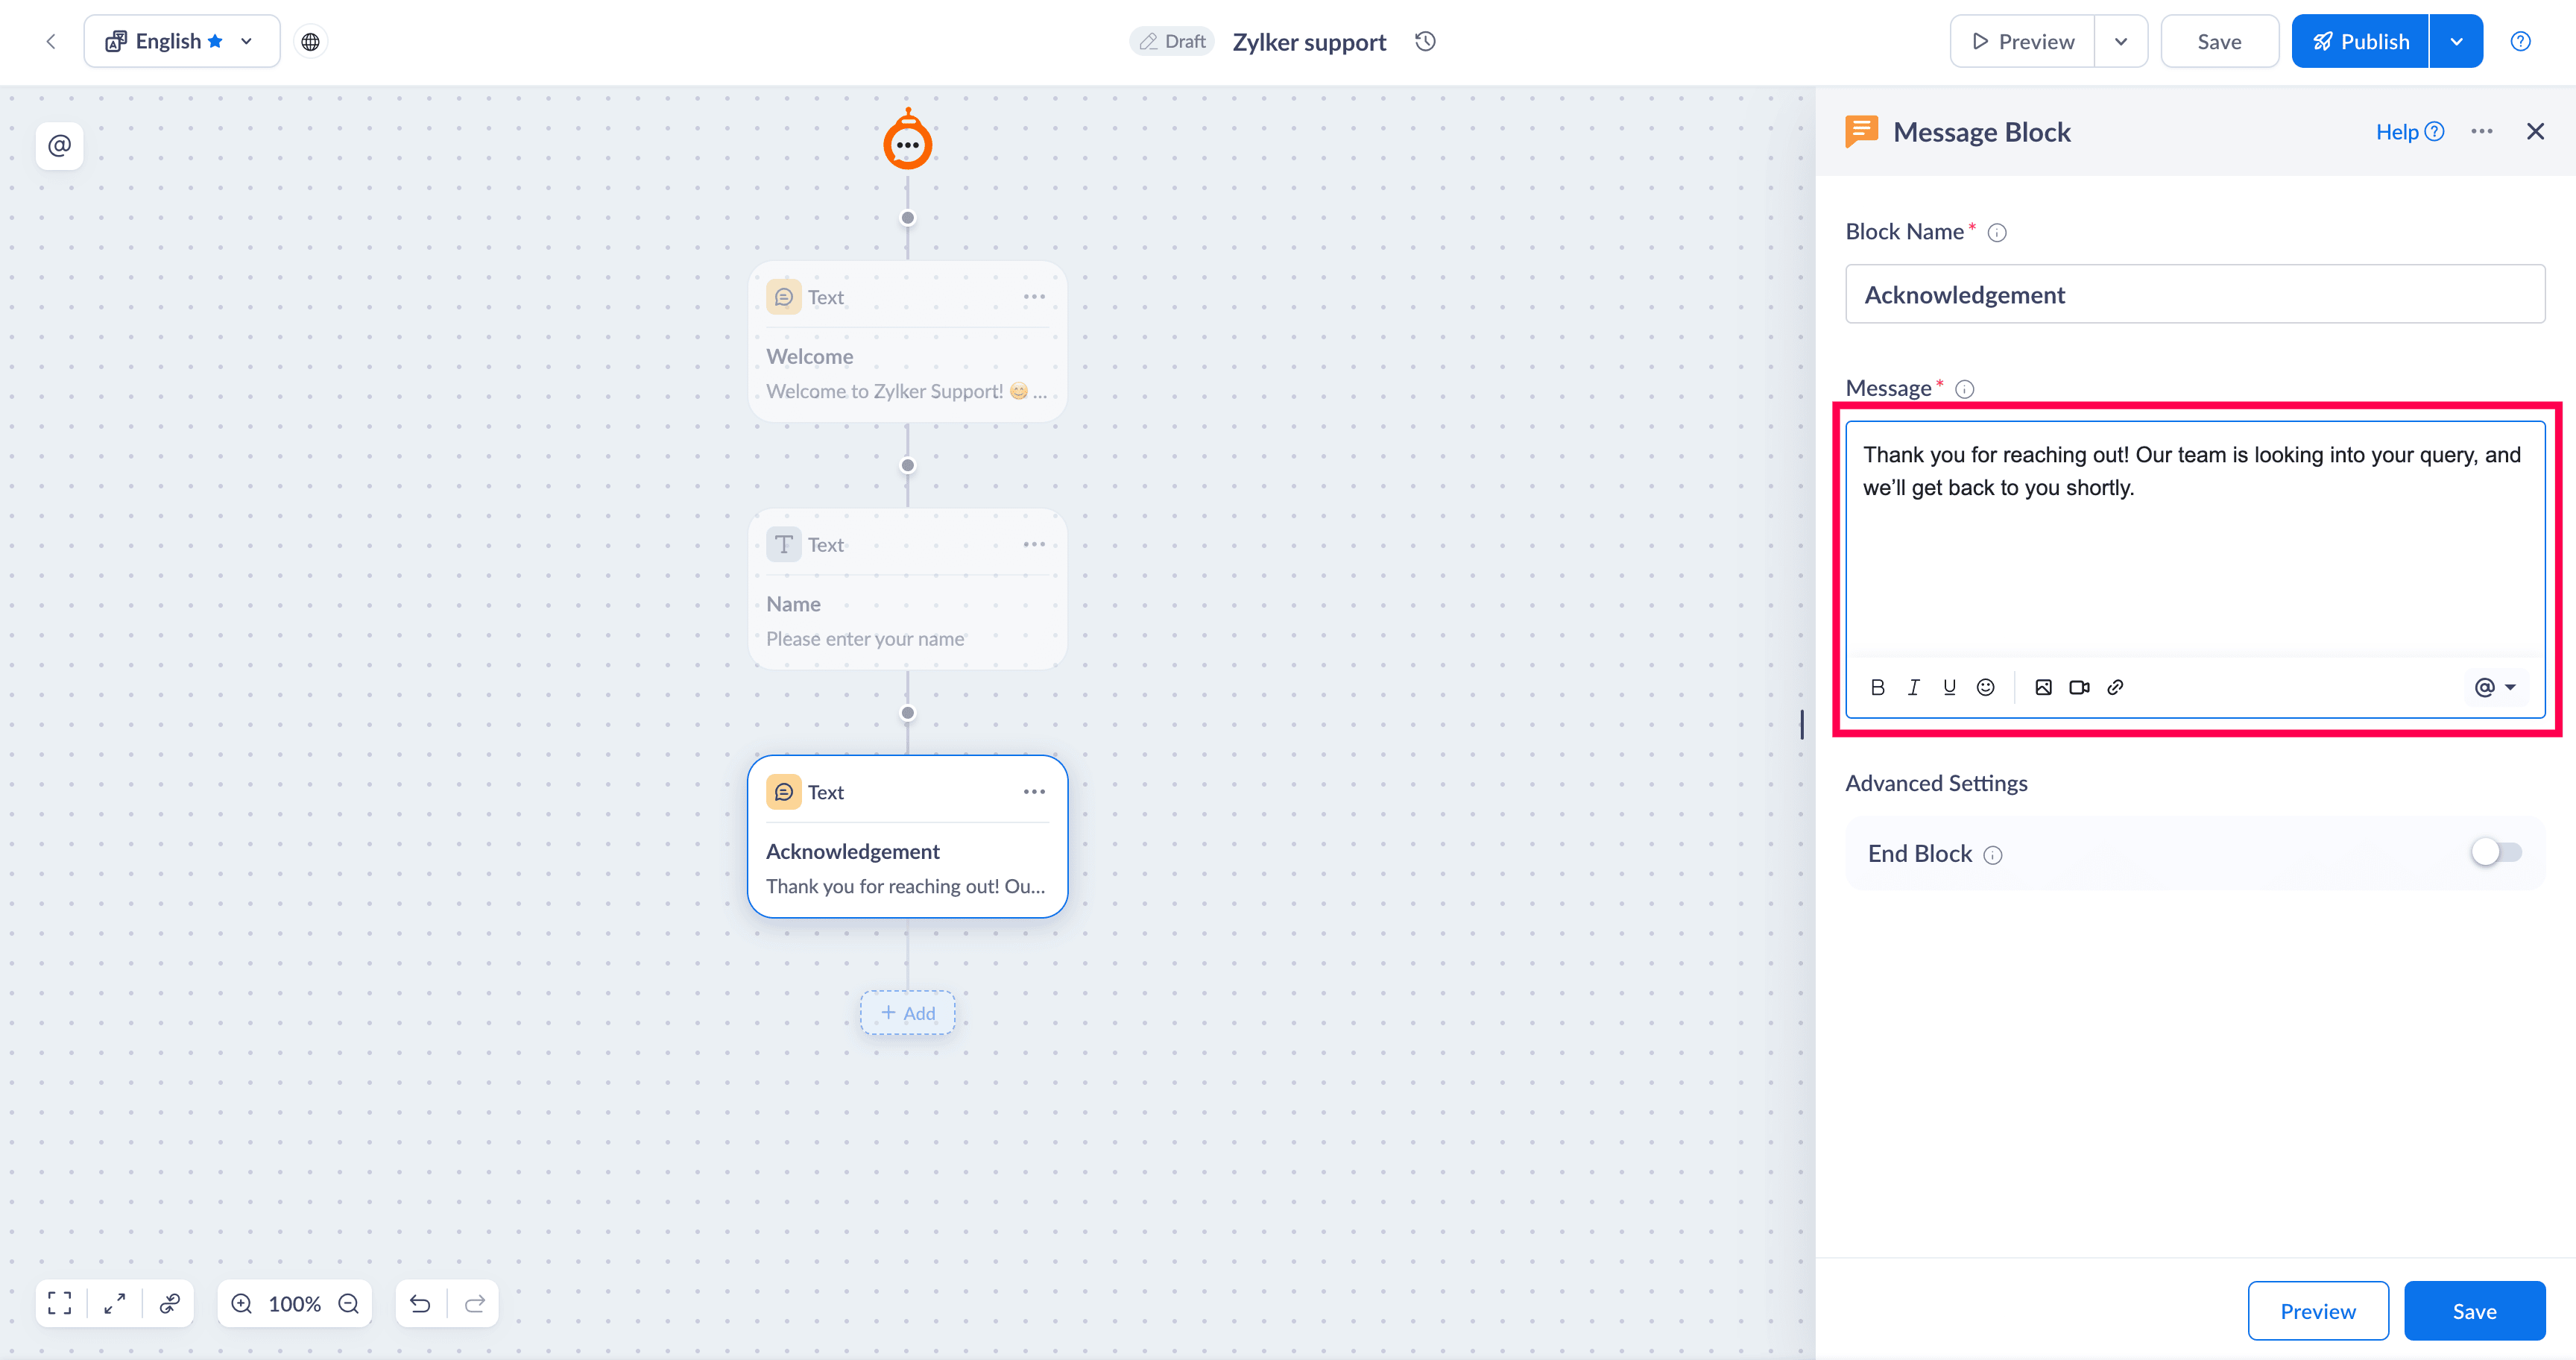Image resolution: width=2576 pixels, height=1360 pixels.
Task: Insert a video into the message
Action: coord(2079,687)
